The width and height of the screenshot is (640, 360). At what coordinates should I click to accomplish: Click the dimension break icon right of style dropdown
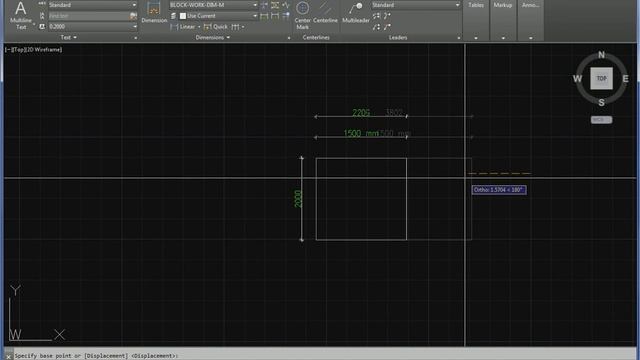(264, 5)
